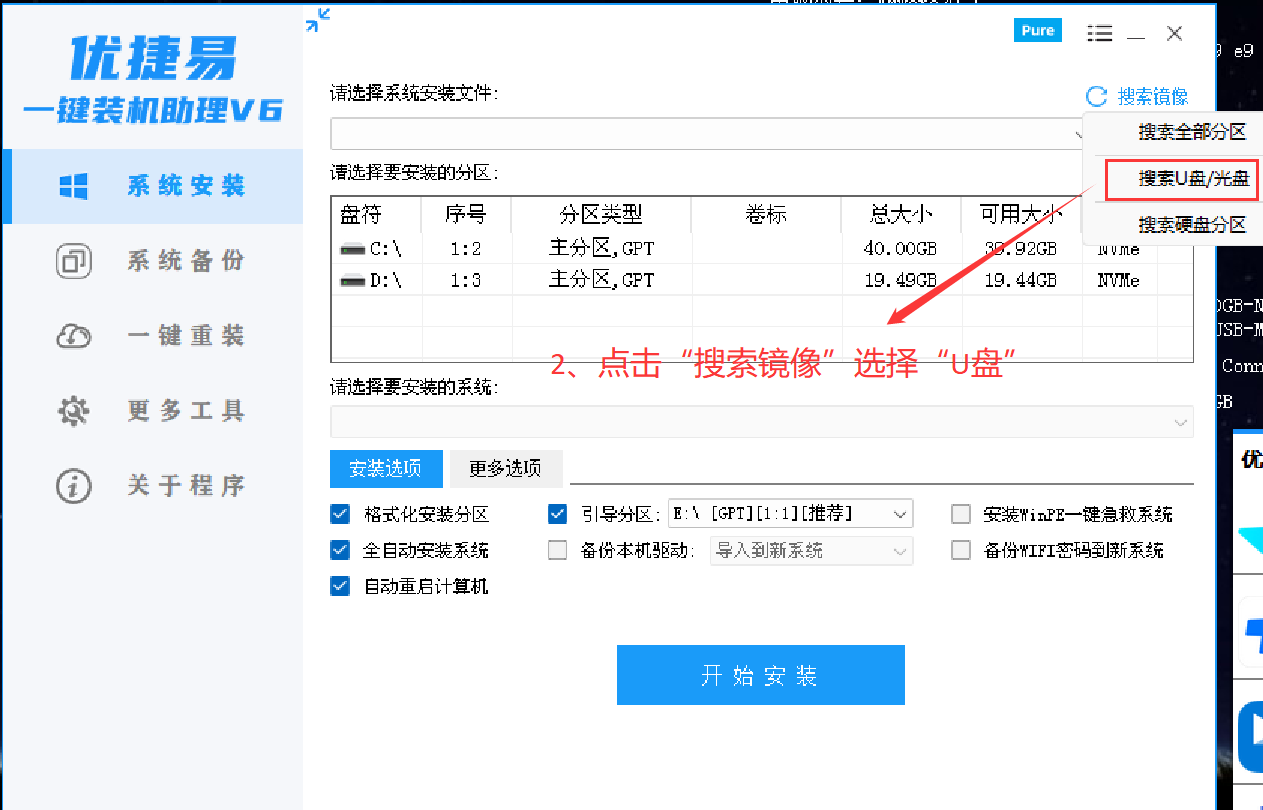This screenshot has height=810, width=1263.
Task: Click the C:\ drive icon
Action: click(x=352, y=249)
